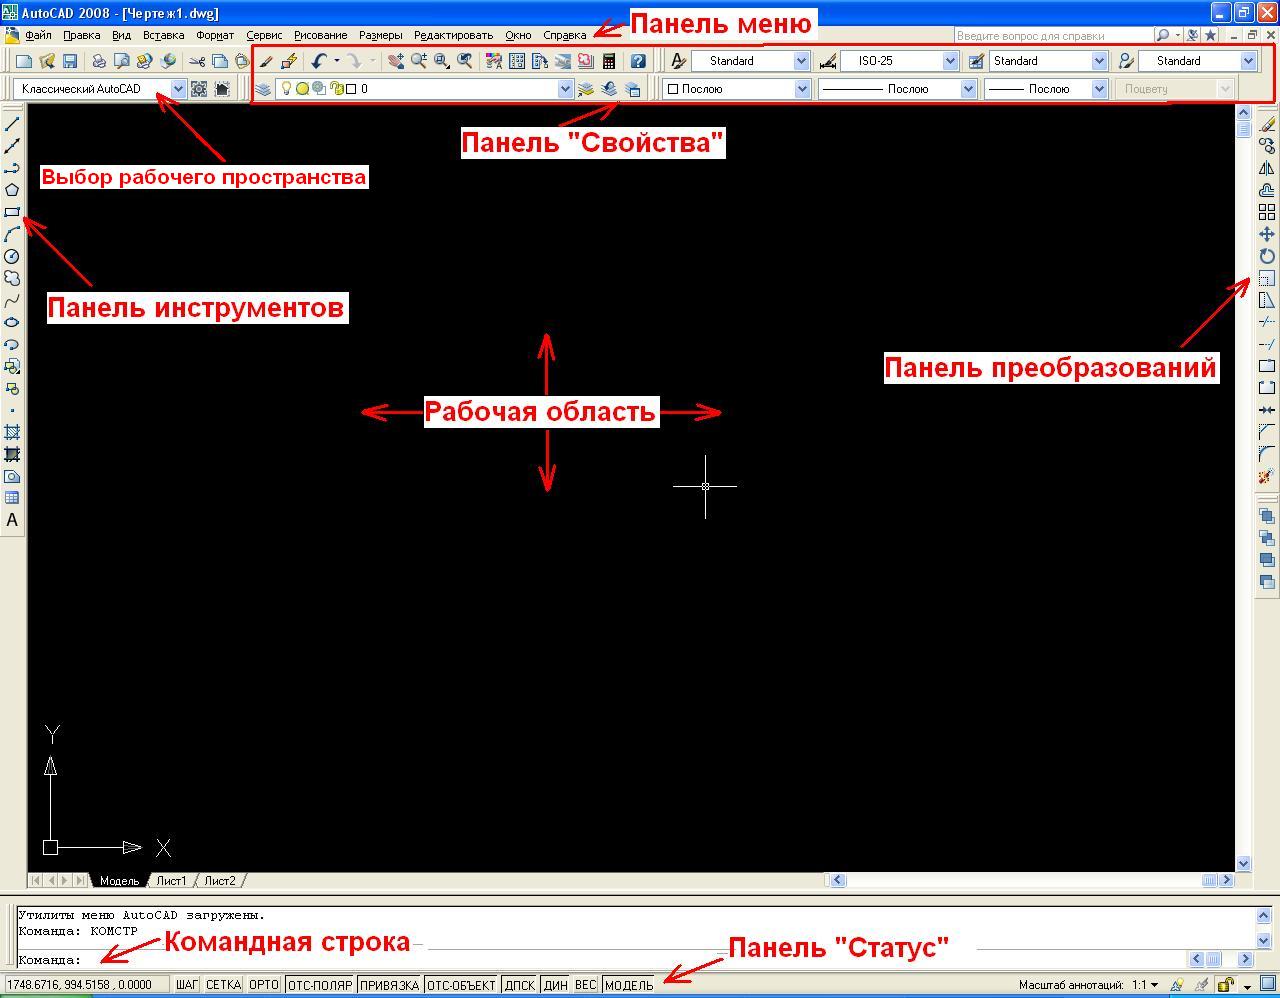
Task: Click the Save drawing icon
Action: (68, 61)
